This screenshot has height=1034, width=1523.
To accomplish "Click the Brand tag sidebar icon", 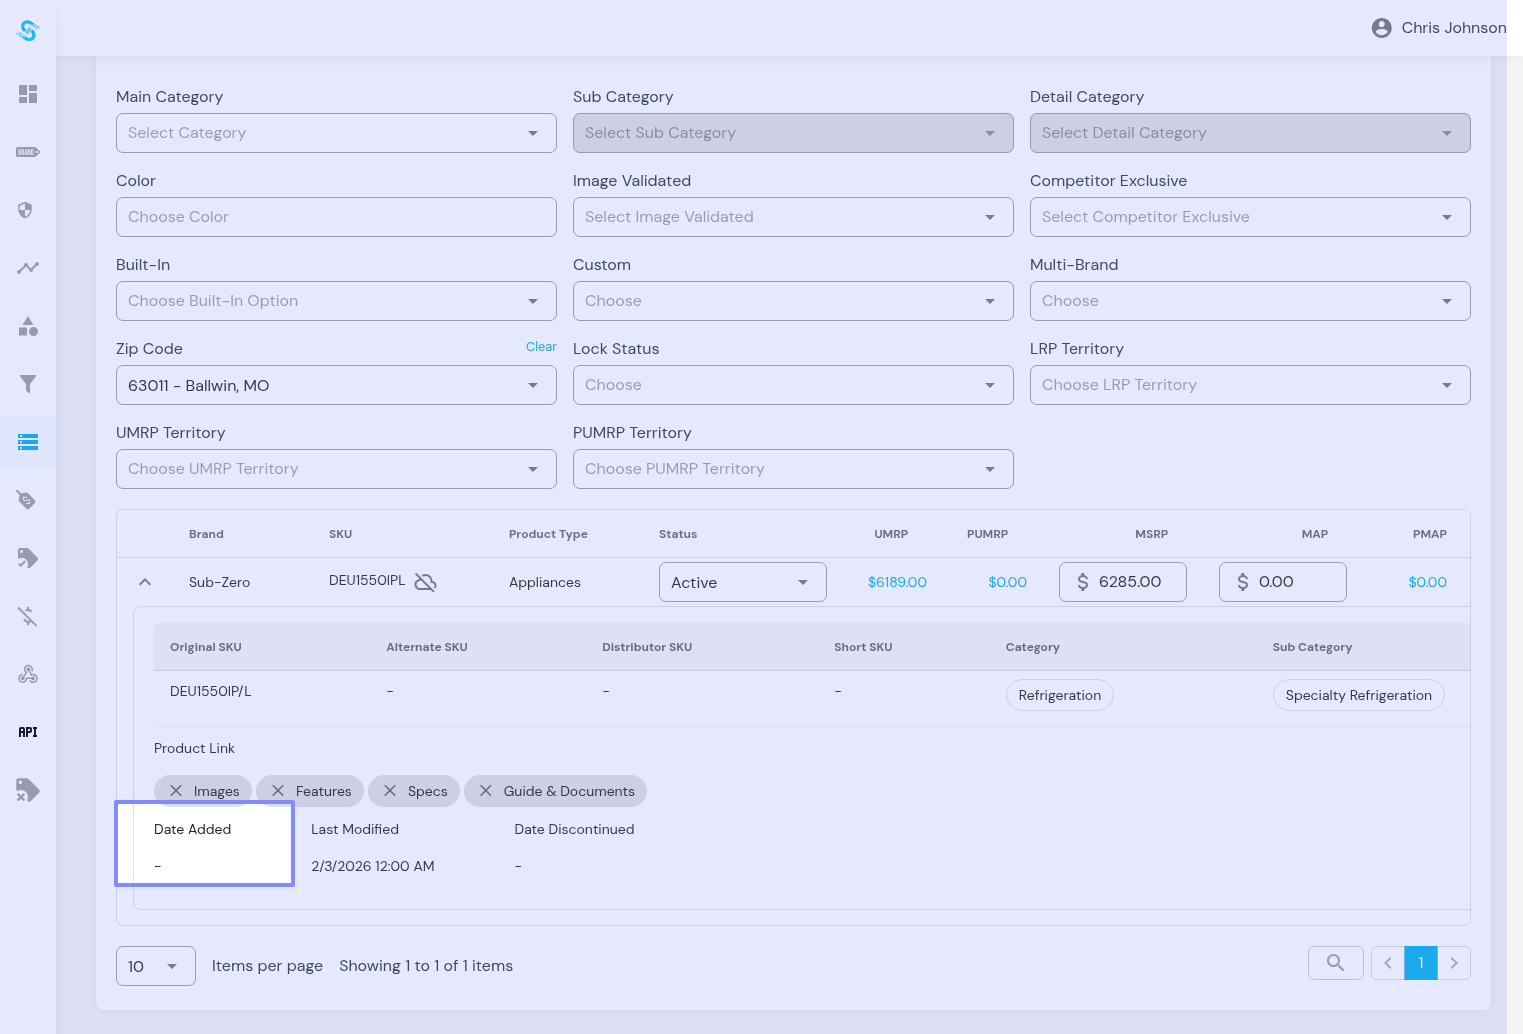I will click(x=28, y=152).
